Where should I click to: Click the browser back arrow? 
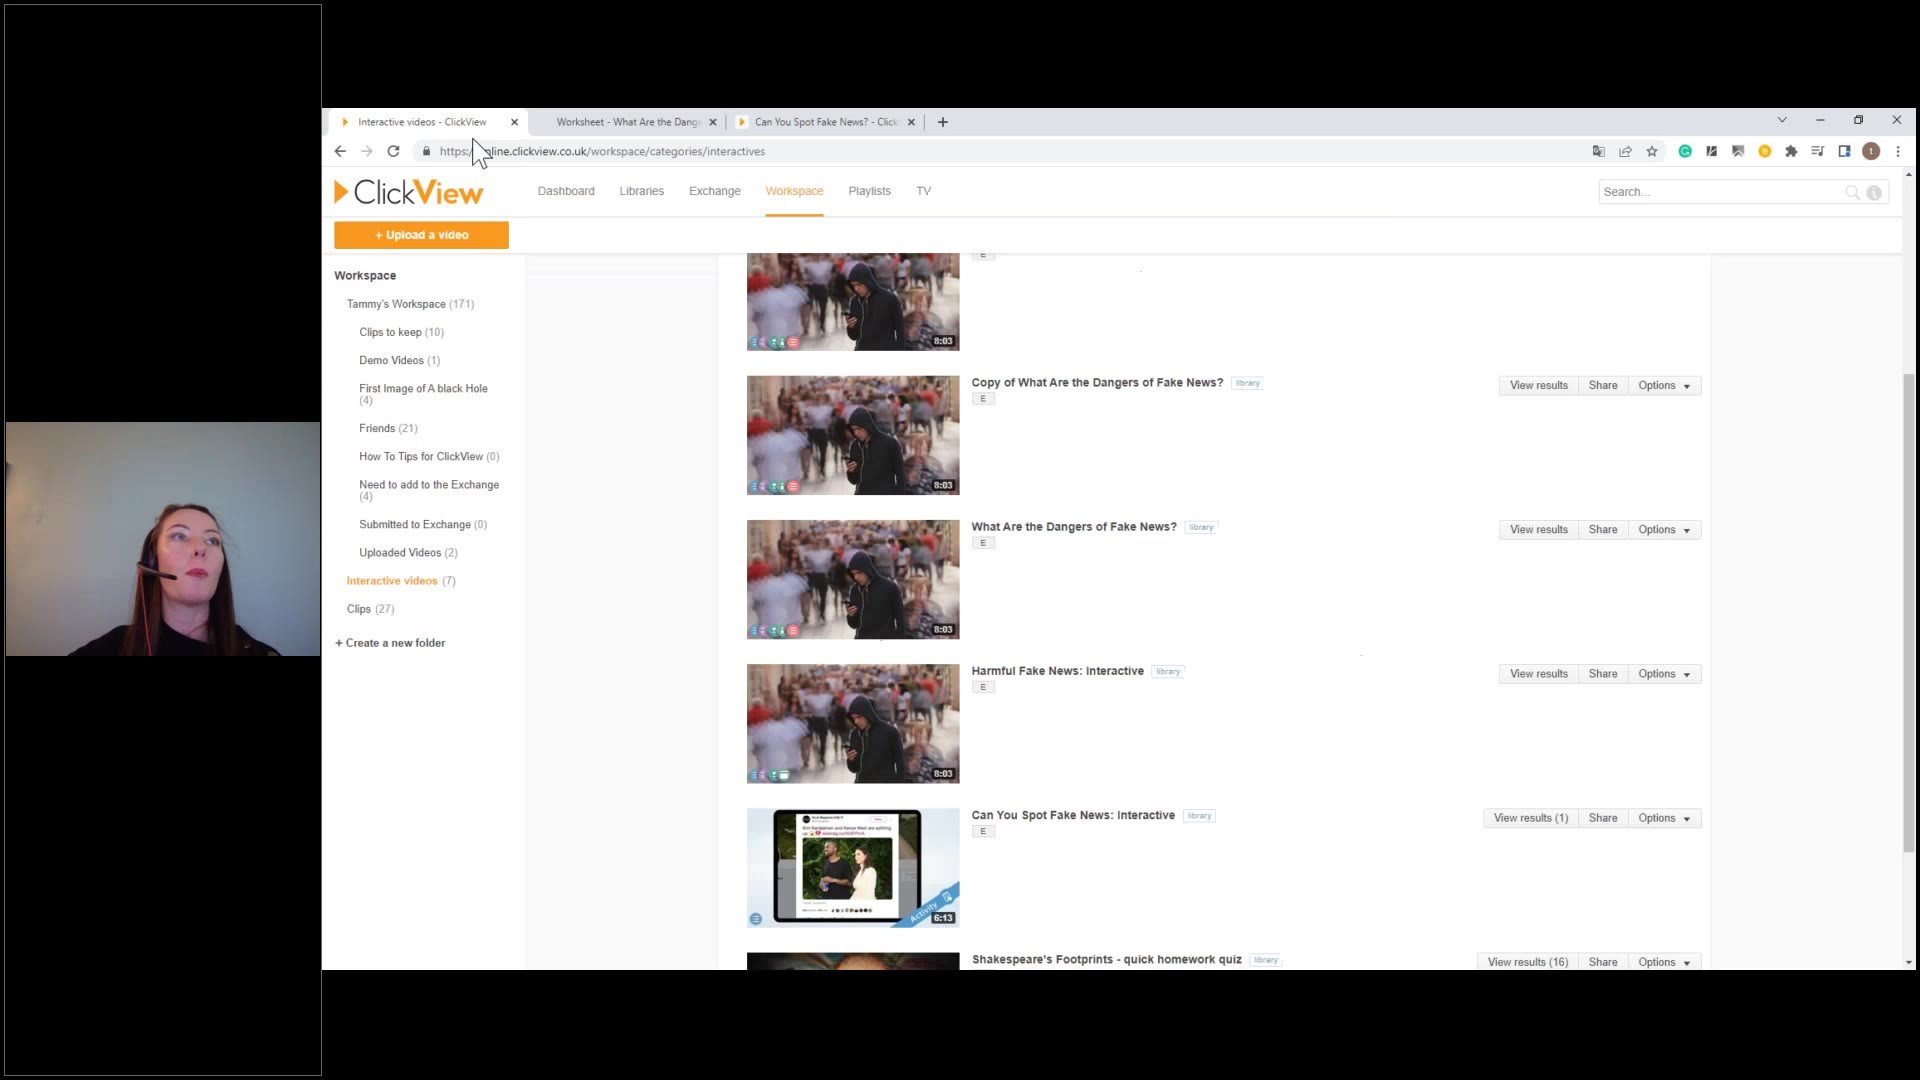(x=340, y=151)
